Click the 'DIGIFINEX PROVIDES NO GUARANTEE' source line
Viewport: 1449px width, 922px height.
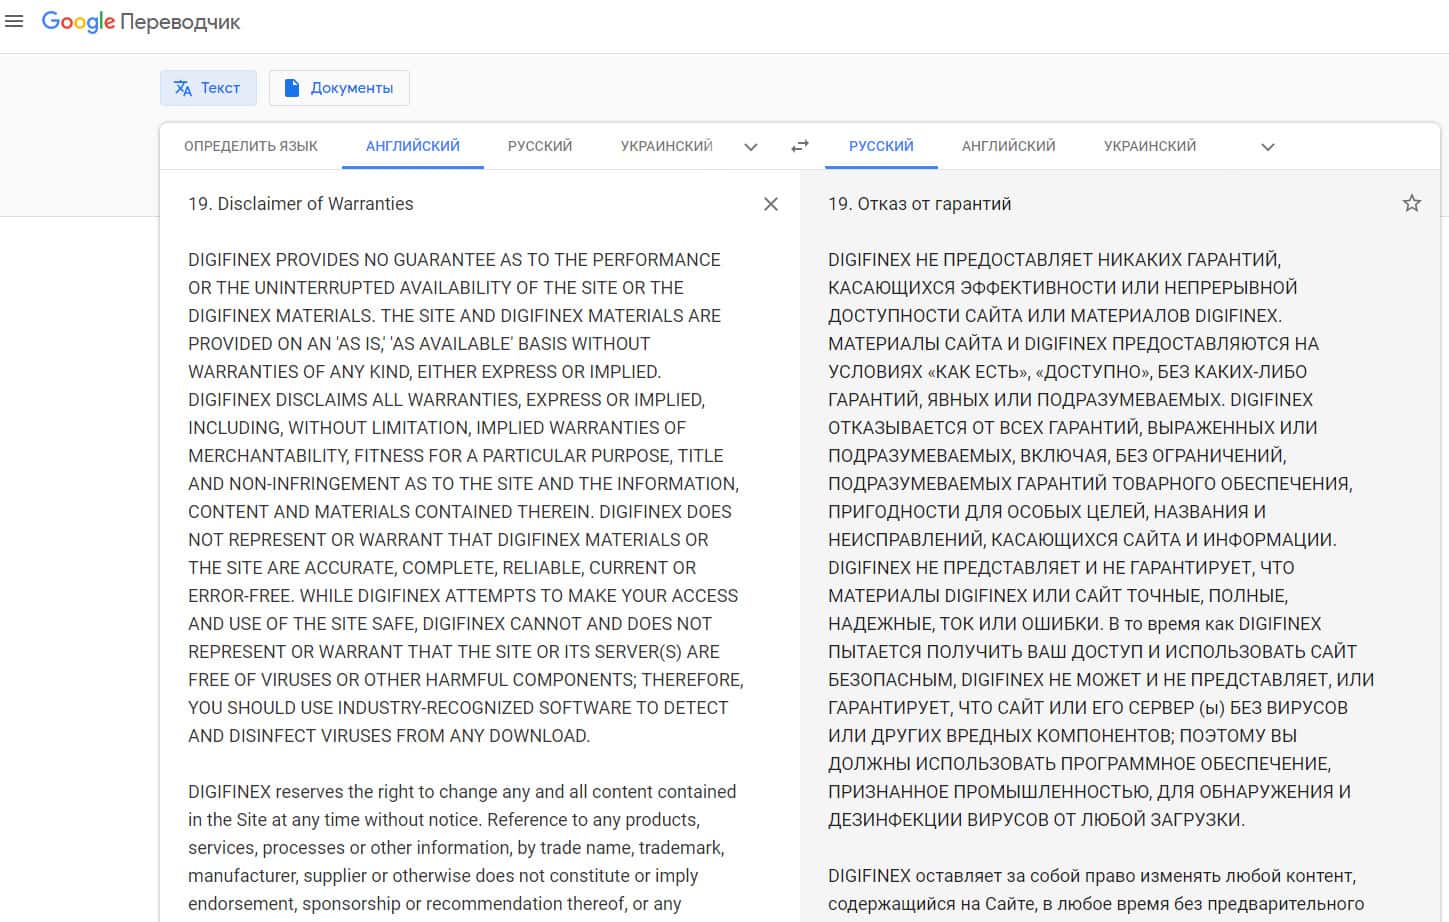pos(454,260)
